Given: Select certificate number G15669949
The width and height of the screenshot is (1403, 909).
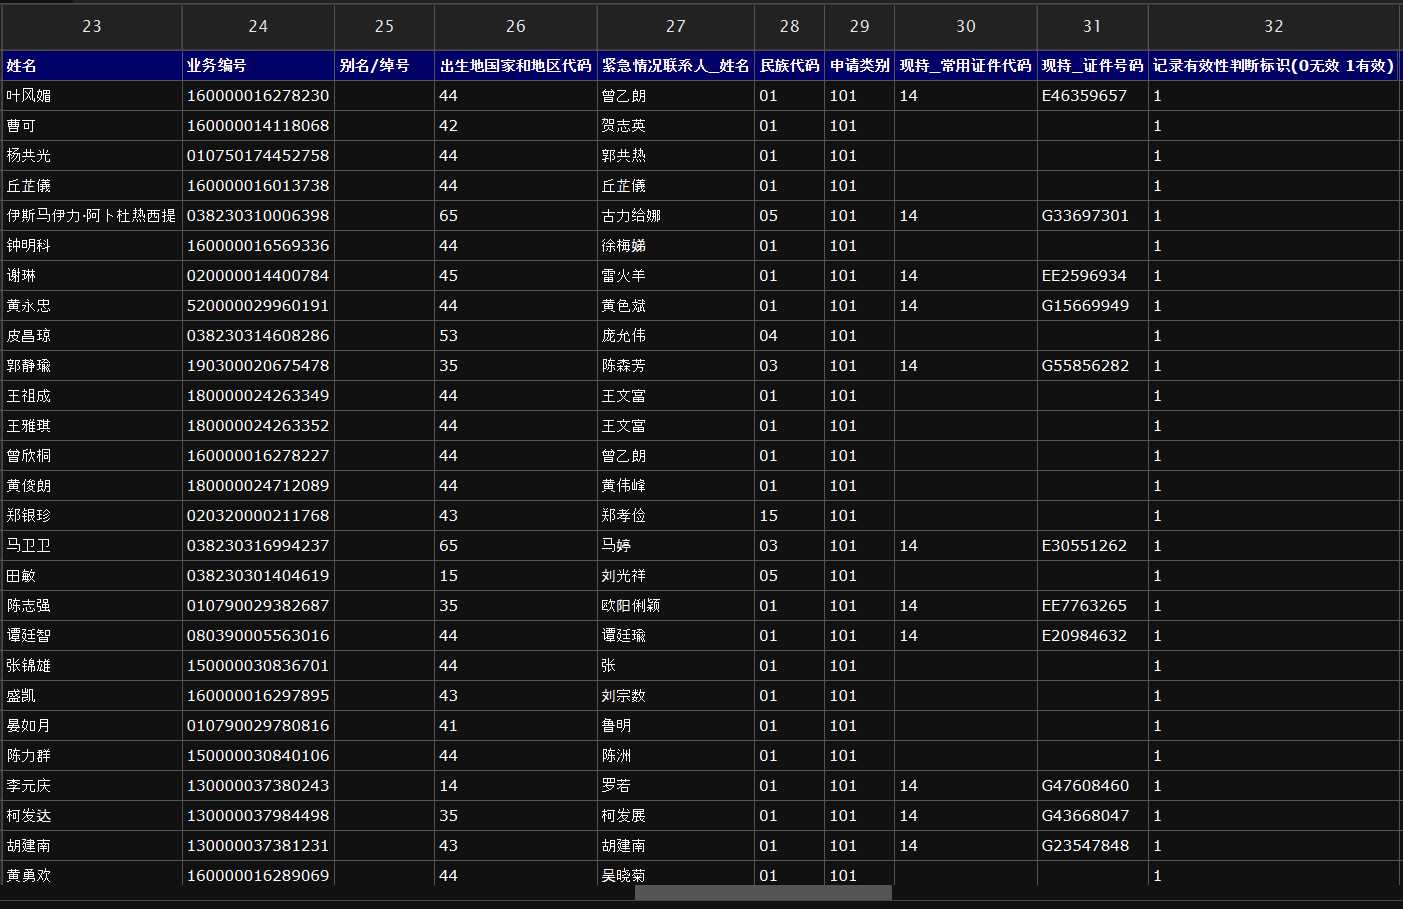Looking at the screenshot, I should click(x=1092, y=306).
